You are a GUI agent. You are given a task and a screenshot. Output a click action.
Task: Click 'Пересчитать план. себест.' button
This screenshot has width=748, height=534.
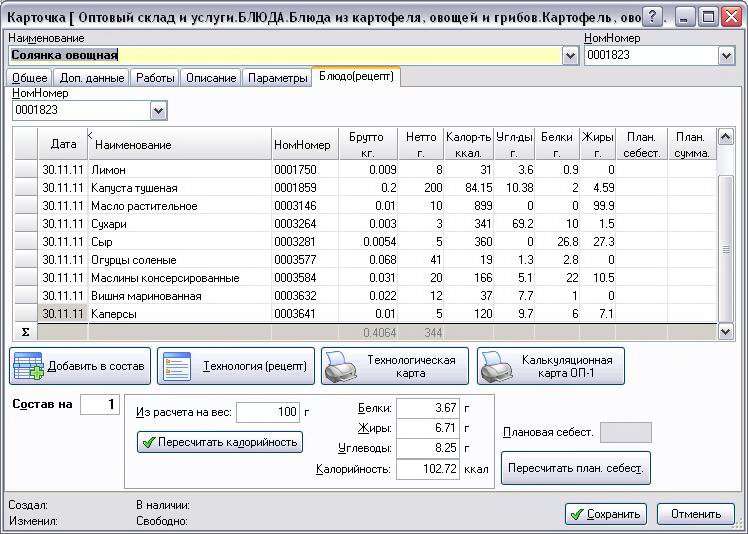[x=576, y=468]
